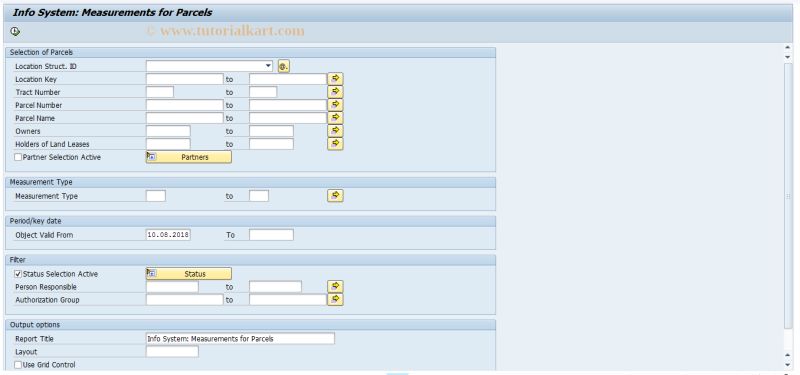Click the Authorization Group to field
The image size is (800, 375).
point(288,299)
